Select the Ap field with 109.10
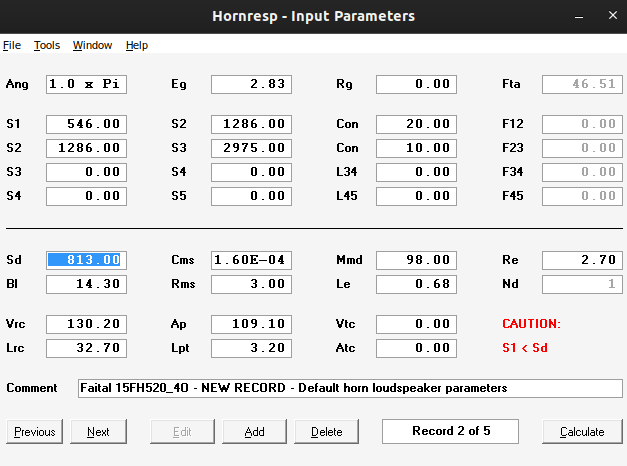627x466 pixels. pos(252,324)
